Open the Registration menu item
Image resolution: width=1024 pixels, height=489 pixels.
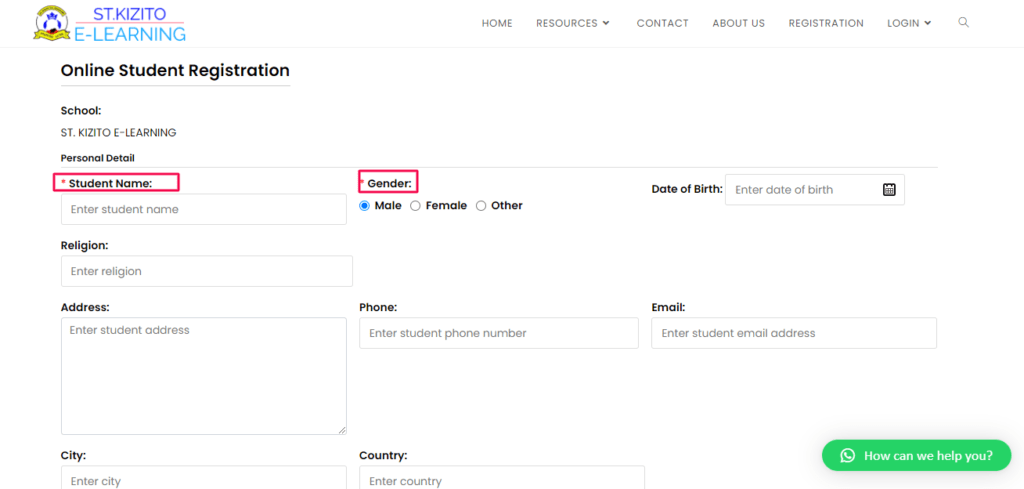(825, 24)
